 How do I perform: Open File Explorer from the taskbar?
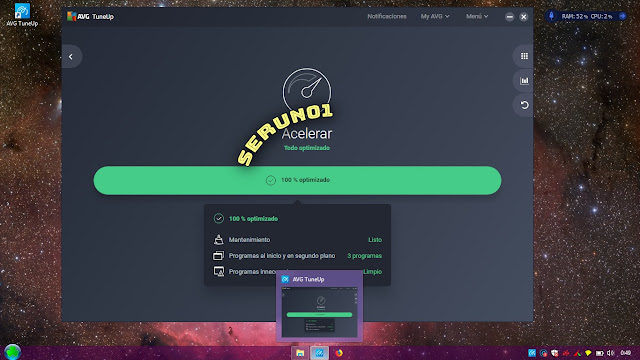coord(300,353)
